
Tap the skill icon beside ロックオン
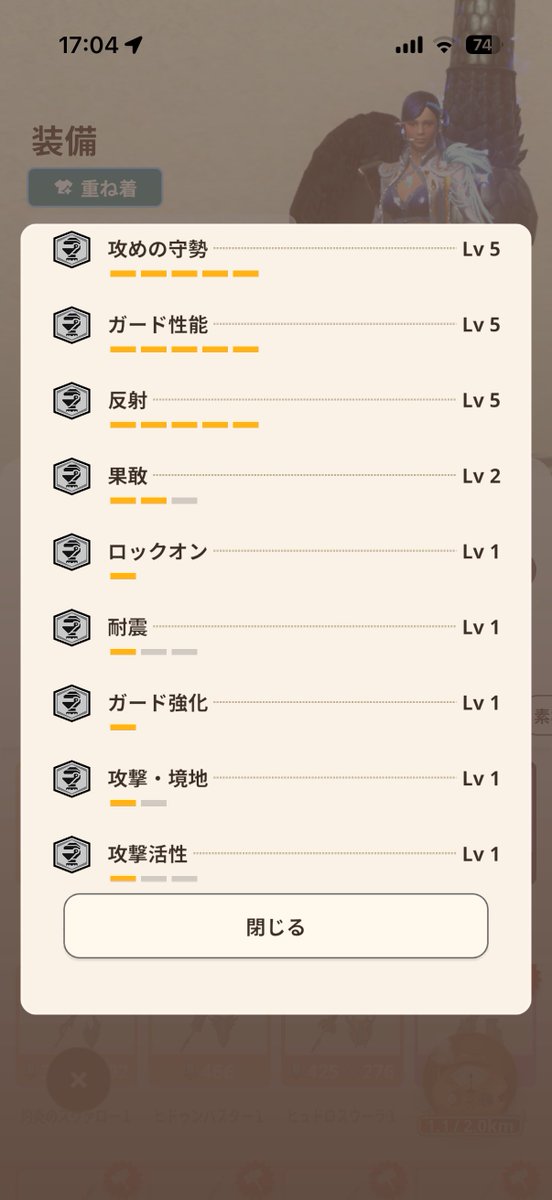pyautogui.click(x=71, y=552)
